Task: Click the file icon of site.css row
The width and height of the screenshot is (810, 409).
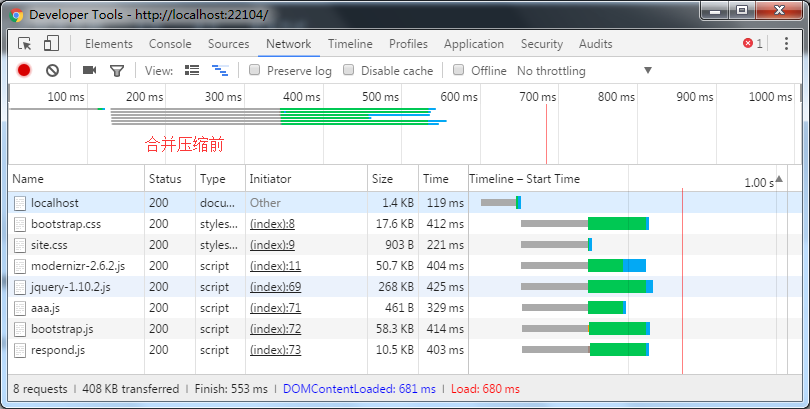Action: coord(20,245)
